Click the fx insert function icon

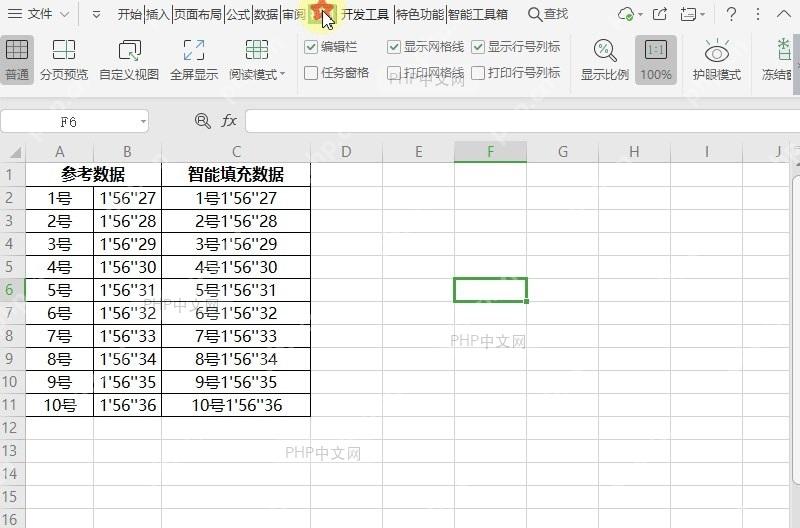[x=229, y=121]
